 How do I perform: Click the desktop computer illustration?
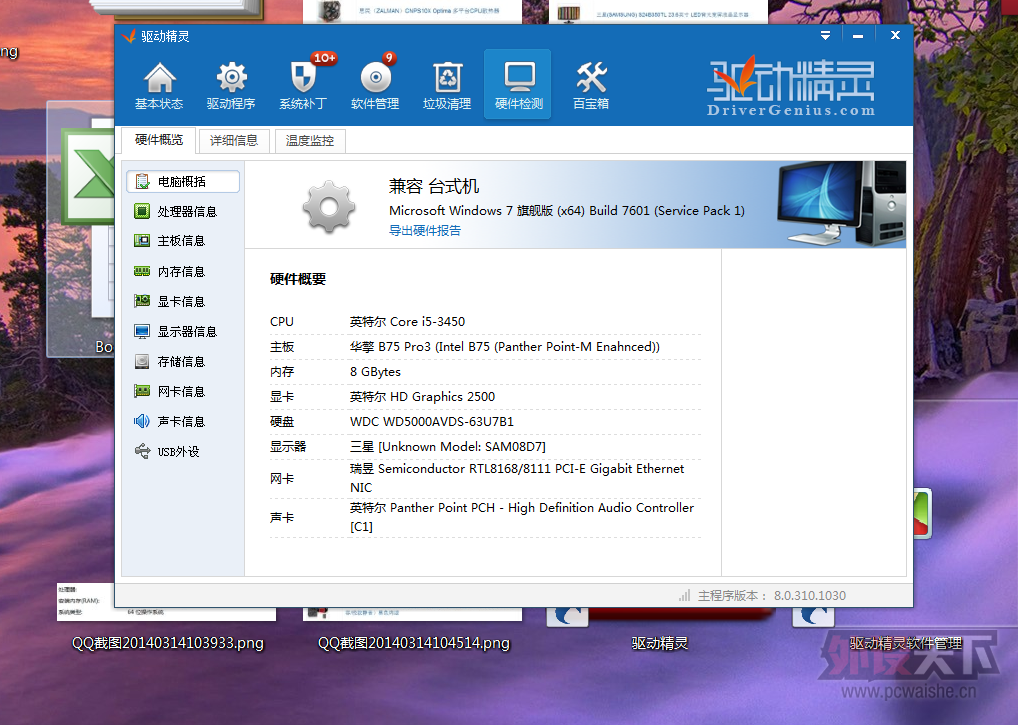pos(841,204)
